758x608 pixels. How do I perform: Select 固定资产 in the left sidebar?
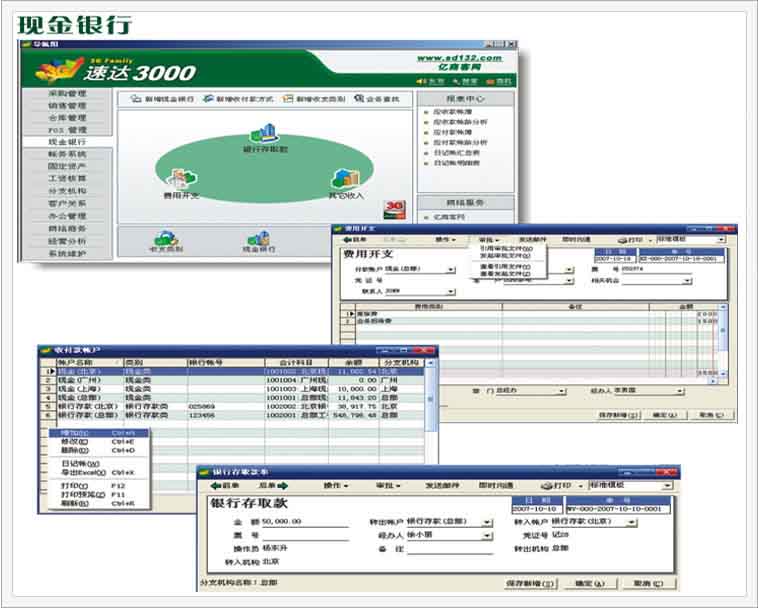point(68,167)
